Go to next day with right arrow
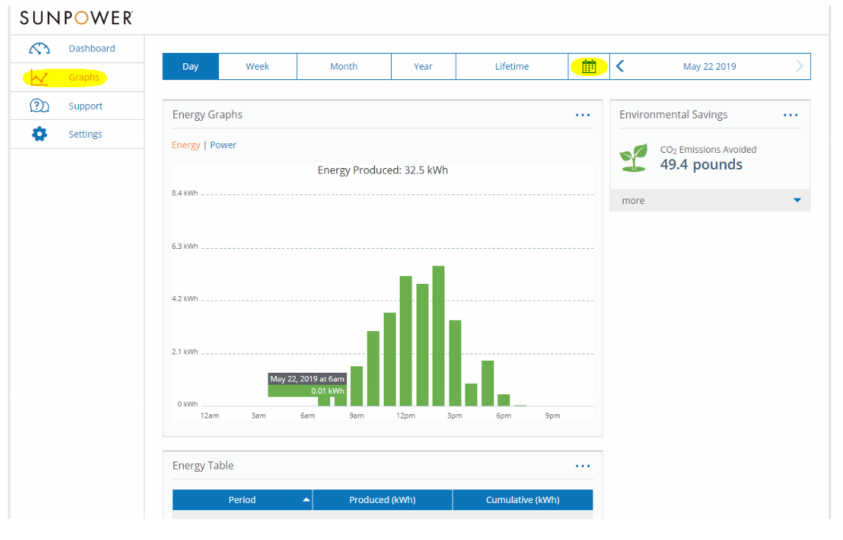The height and width of the screenshot is (540, 843). (x=798, y=67)
